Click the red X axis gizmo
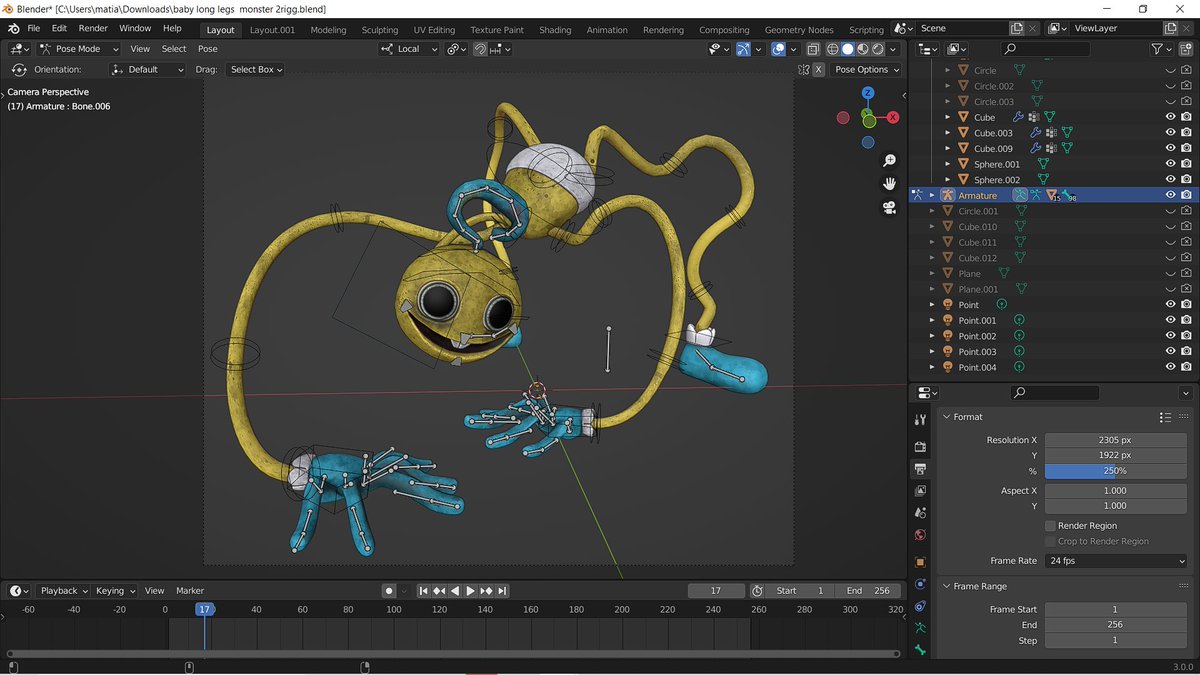The height and width of the screenshot is (675, 1200). 893,117
